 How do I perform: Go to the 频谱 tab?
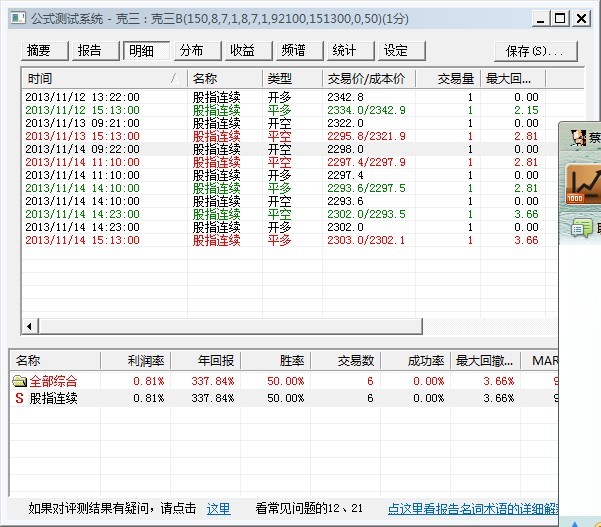click(x=293, y=51)
